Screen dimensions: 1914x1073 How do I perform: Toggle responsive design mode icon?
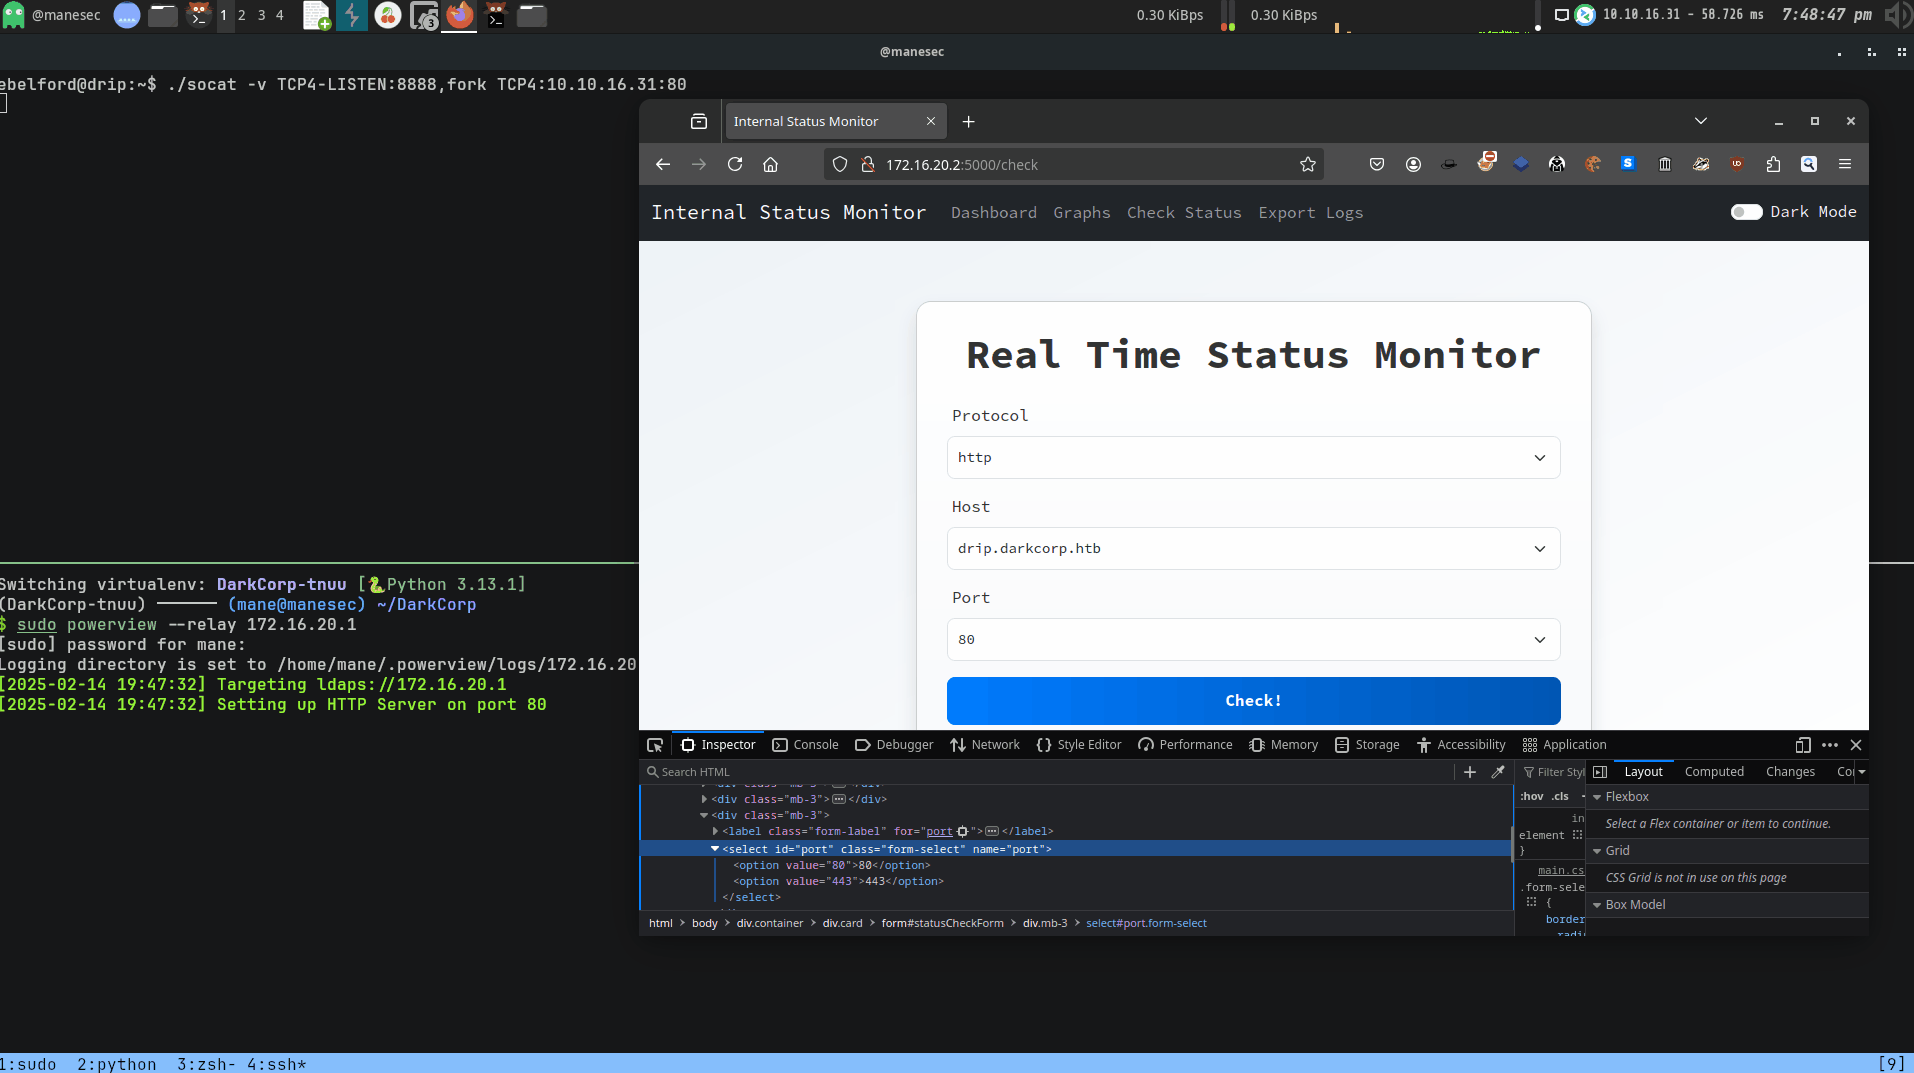1803,745
